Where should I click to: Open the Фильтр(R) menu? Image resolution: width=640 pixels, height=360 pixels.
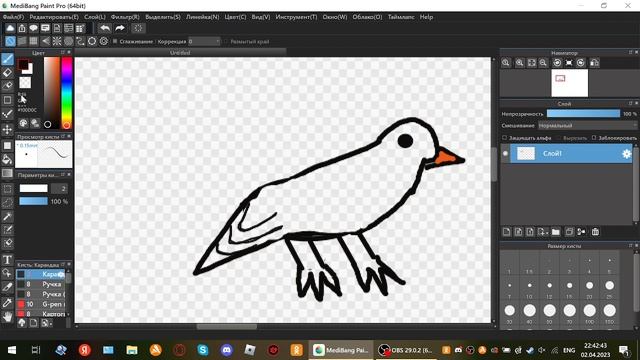click(x=125, y=17)
